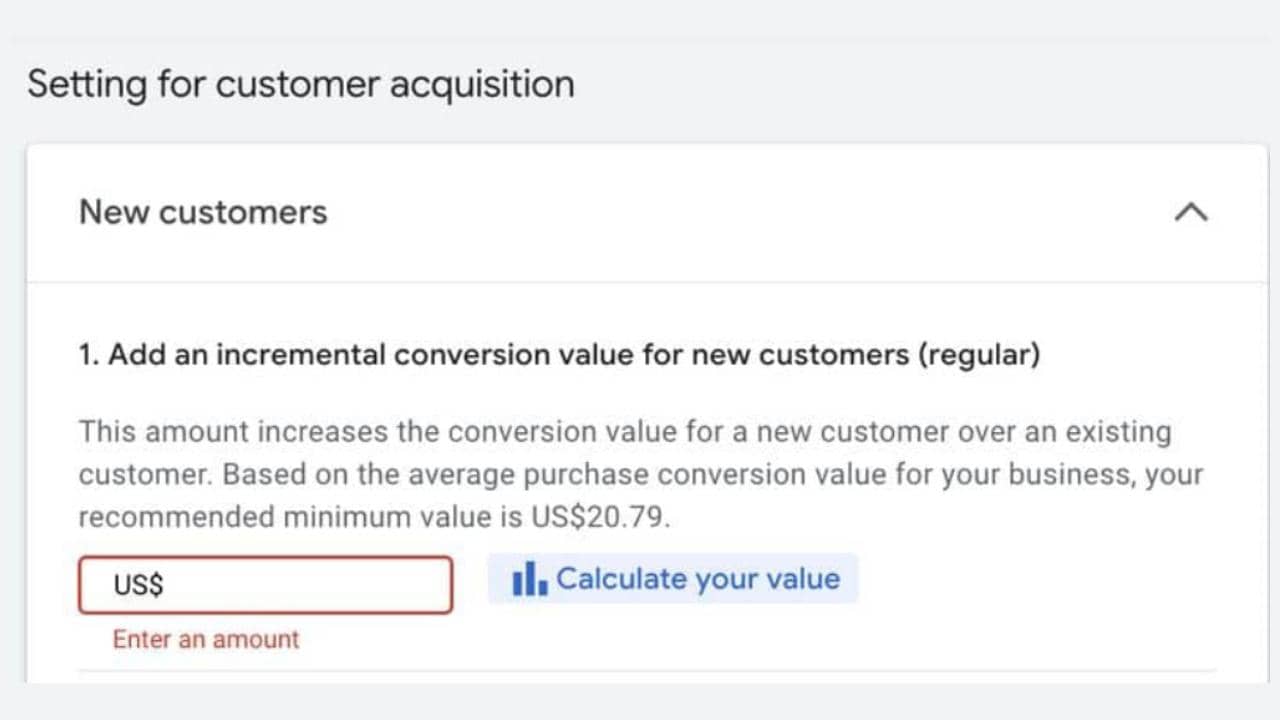Focus the US$ amount input field

pos(266,585)
